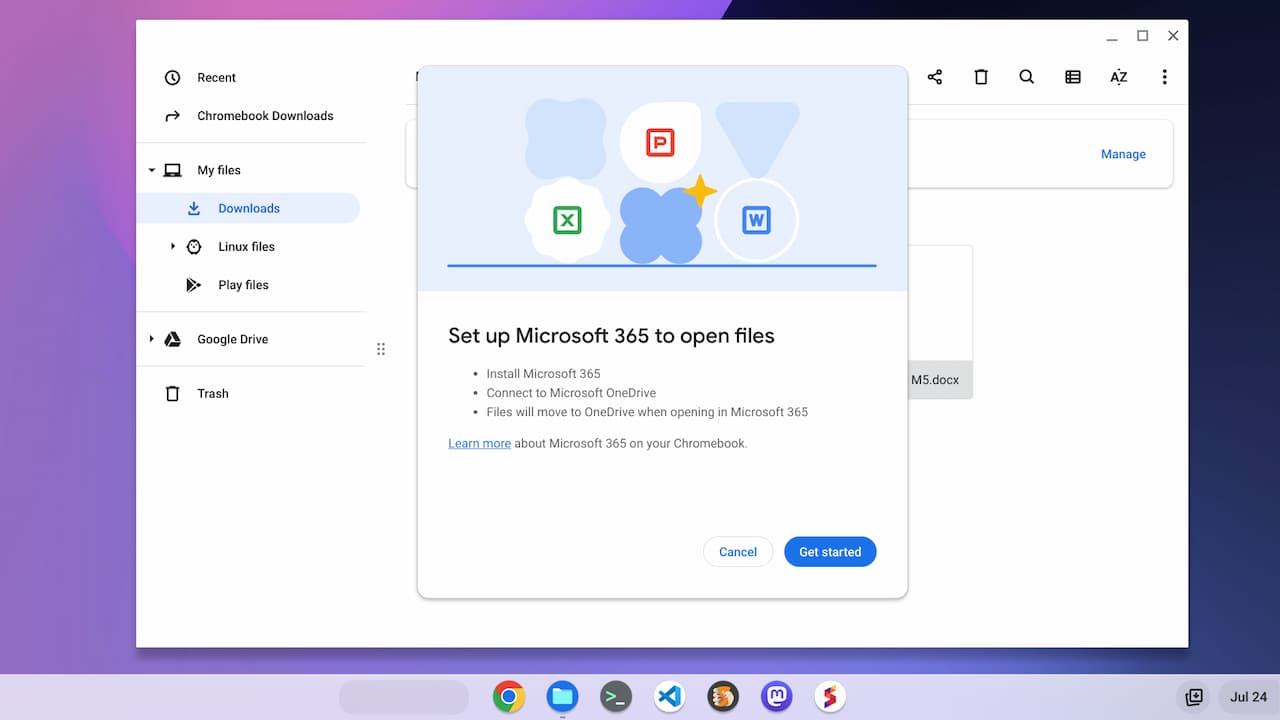
Task: Click the M5.docx file thumbnail
Action: tap(939, 322)
